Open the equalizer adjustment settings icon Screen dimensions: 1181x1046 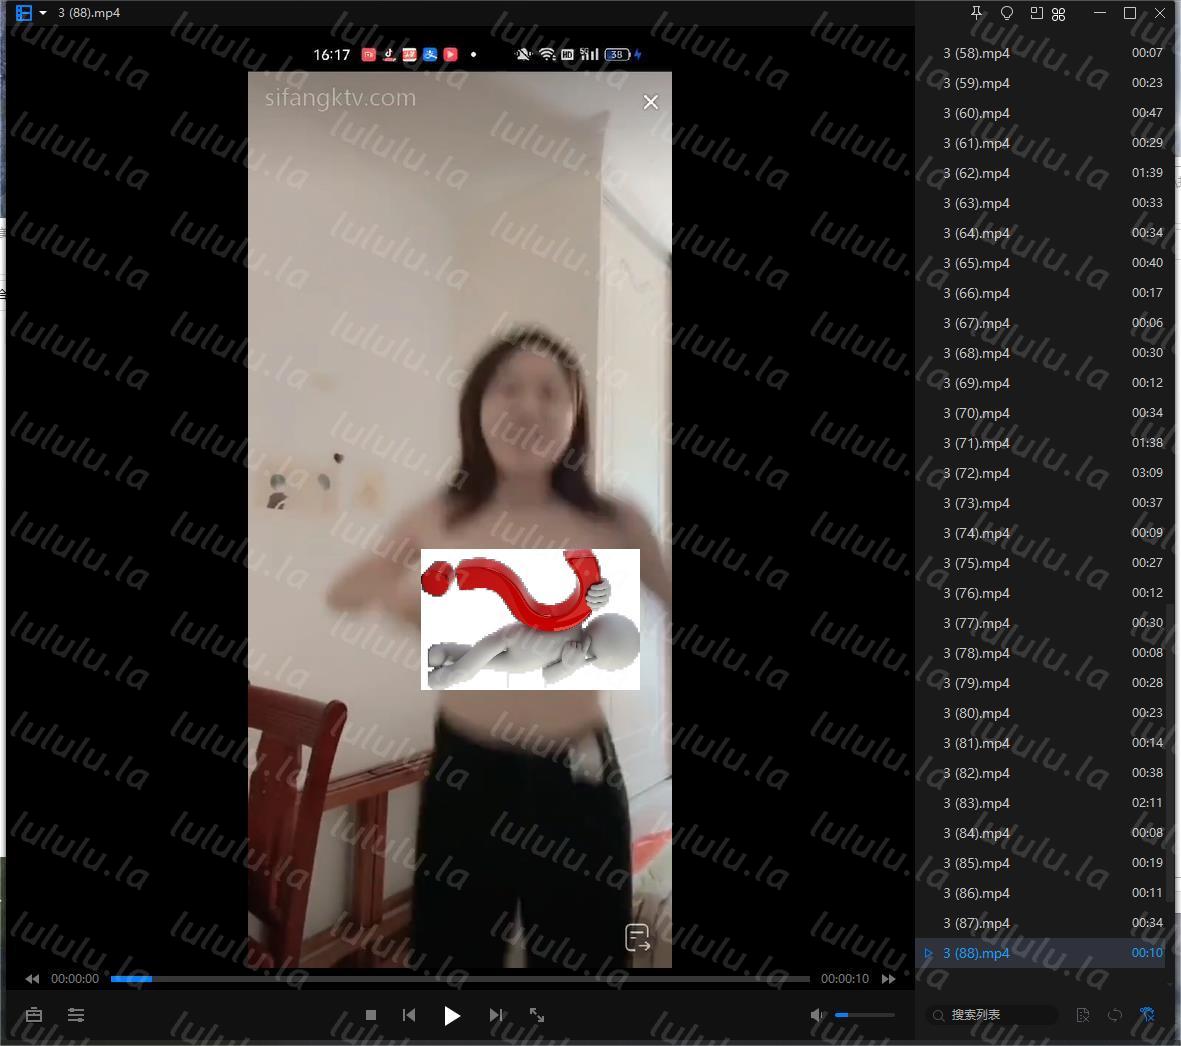pos(76,1015)
